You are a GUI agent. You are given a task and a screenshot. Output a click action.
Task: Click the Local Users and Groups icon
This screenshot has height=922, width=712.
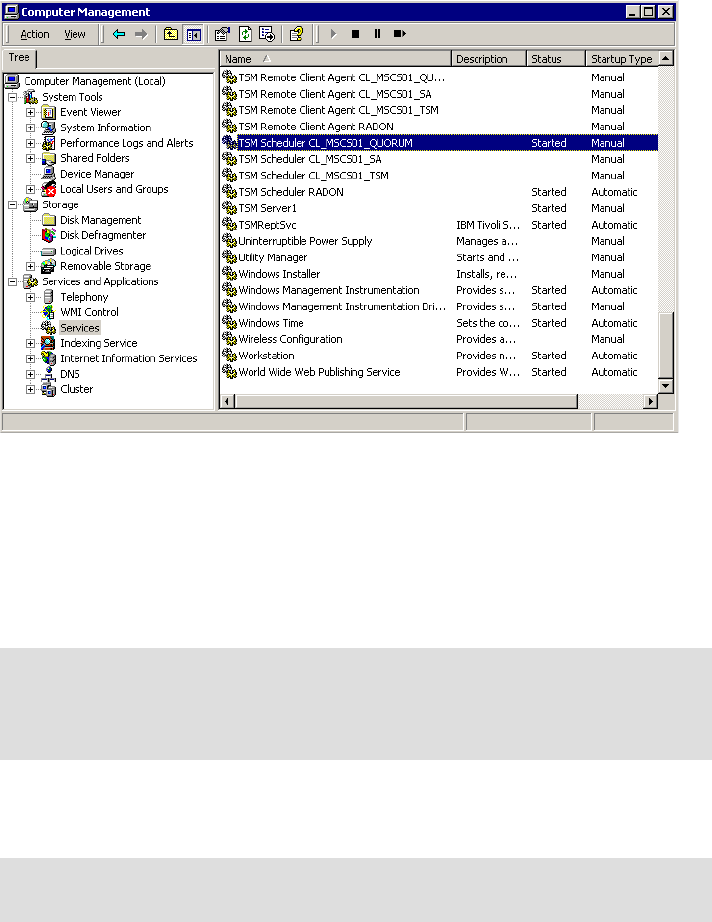(x=48, y=189)
